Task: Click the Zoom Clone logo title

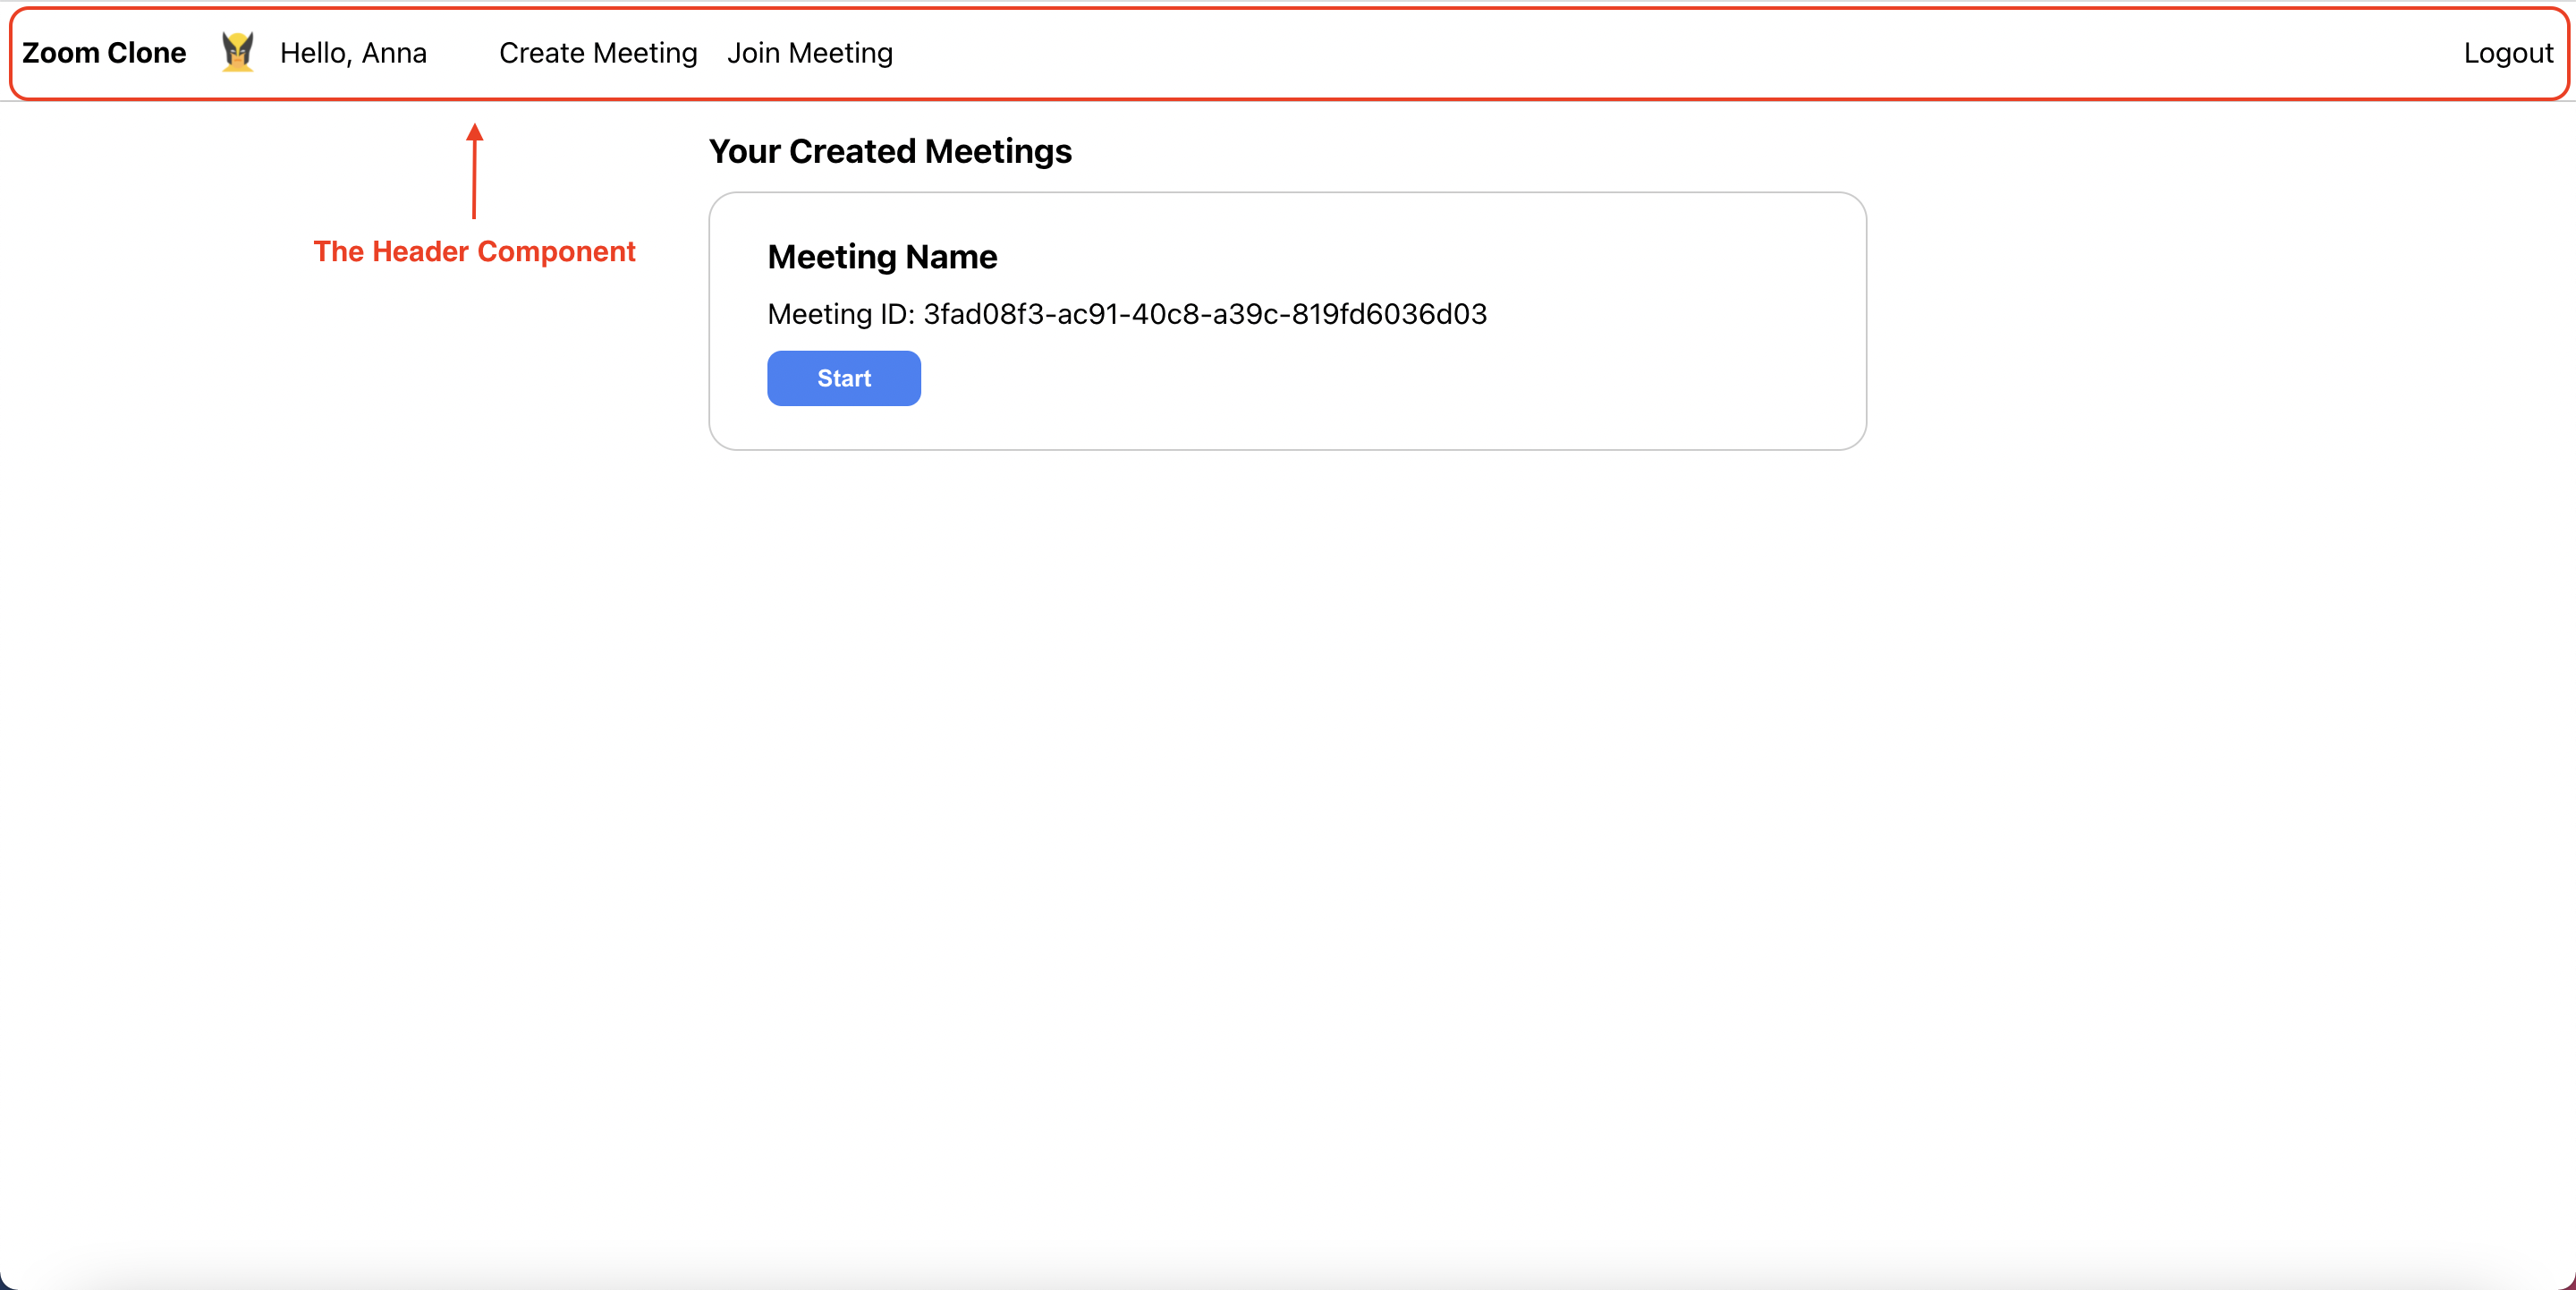Action: [x=104, y=53]
